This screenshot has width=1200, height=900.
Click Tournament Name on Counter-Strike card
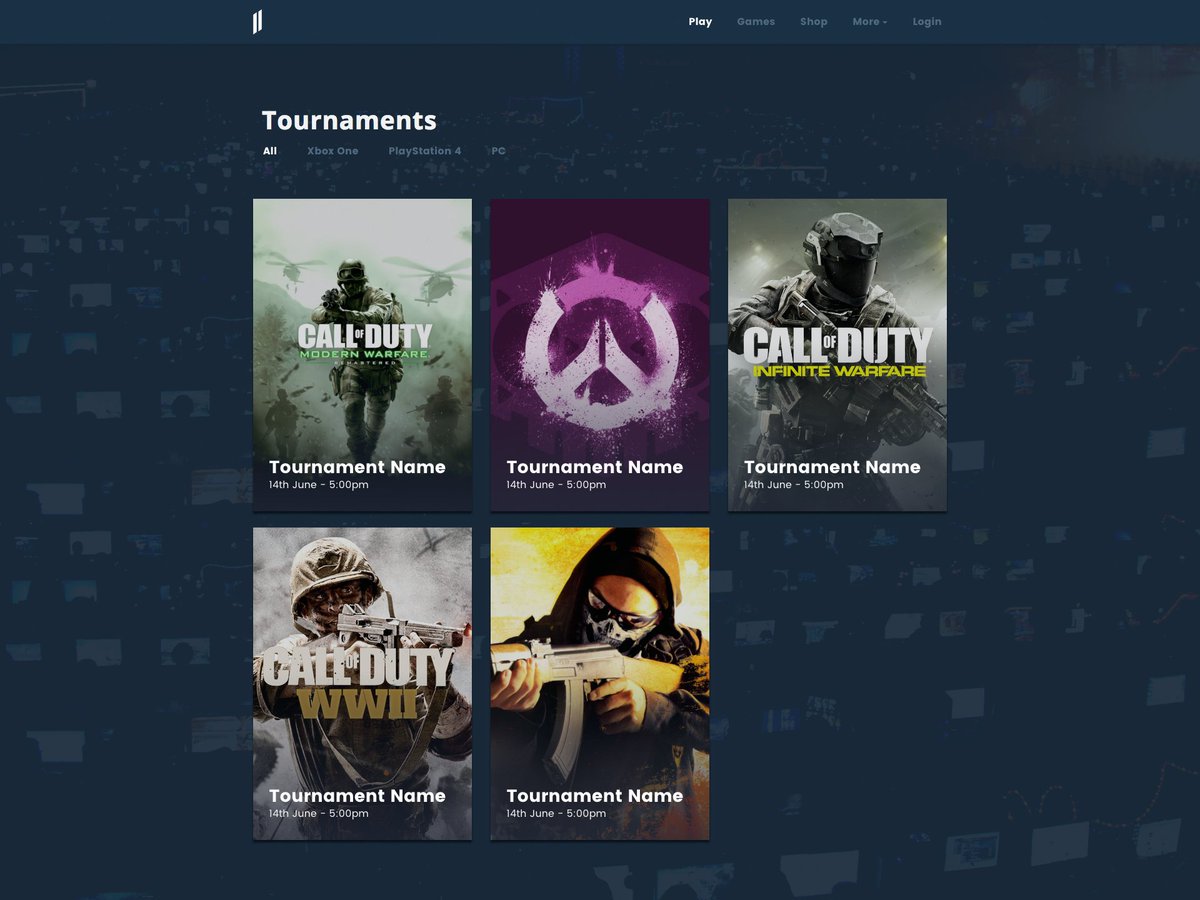pyautogui.click(x=595, y=796)
